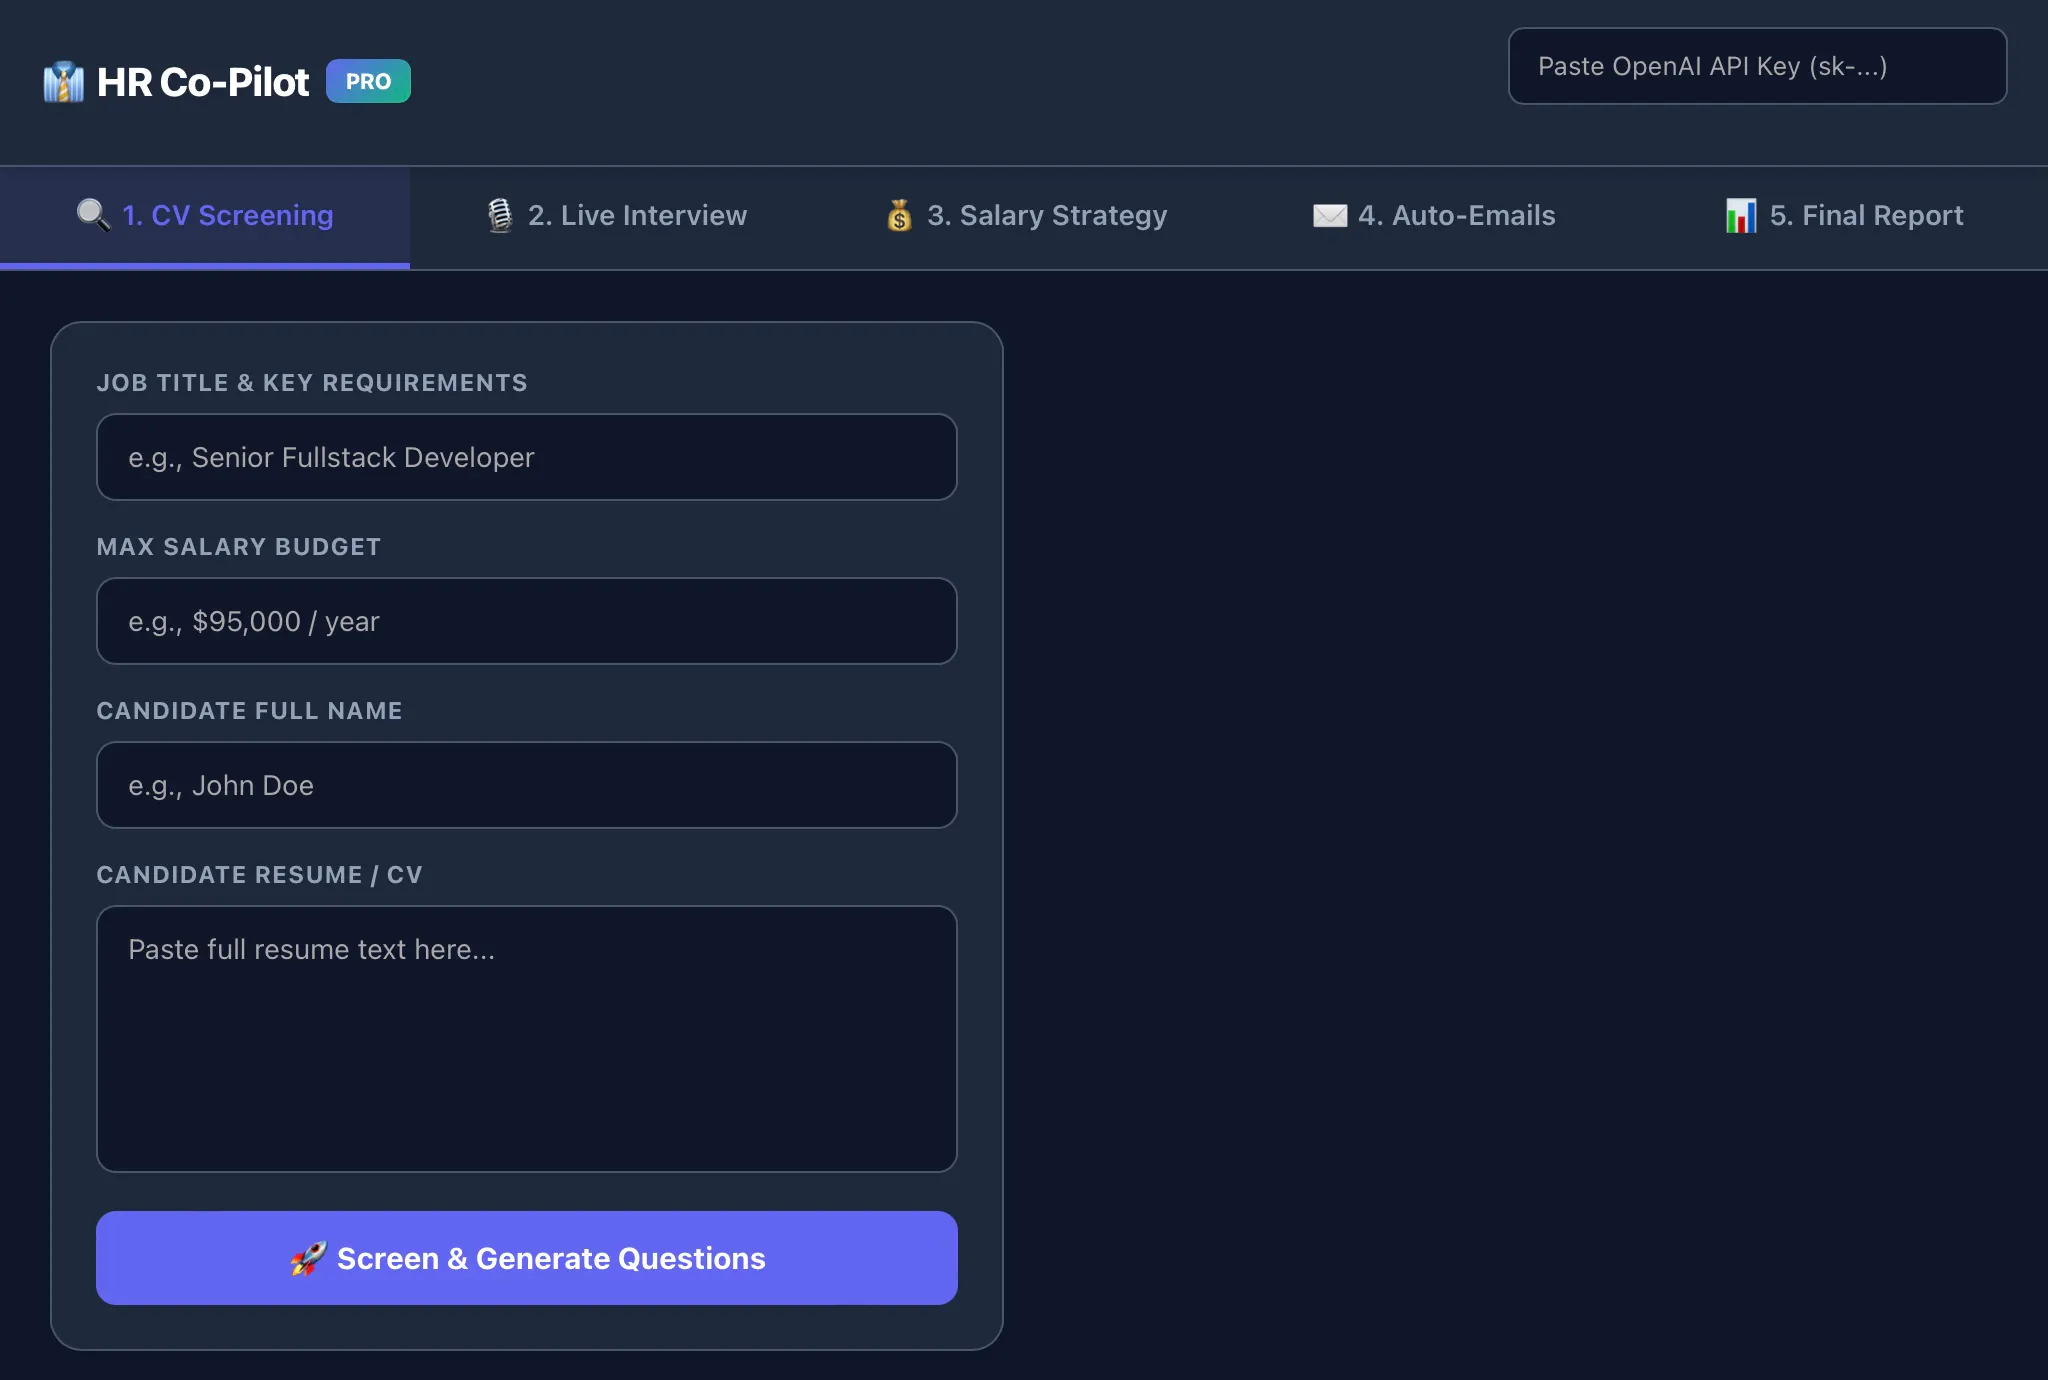Focus the Candidate Full Name field

point(527,785)
